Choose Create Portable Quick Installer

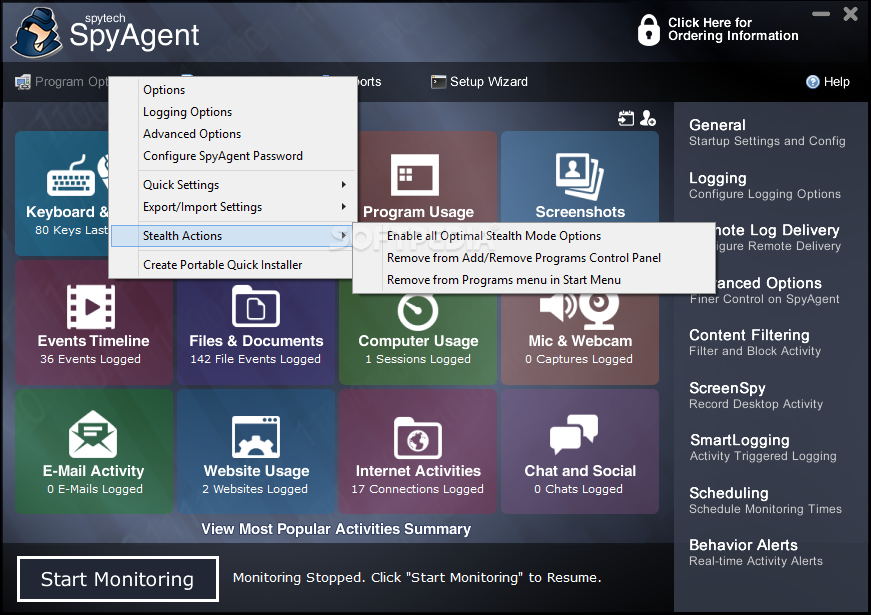click(233, 265)
